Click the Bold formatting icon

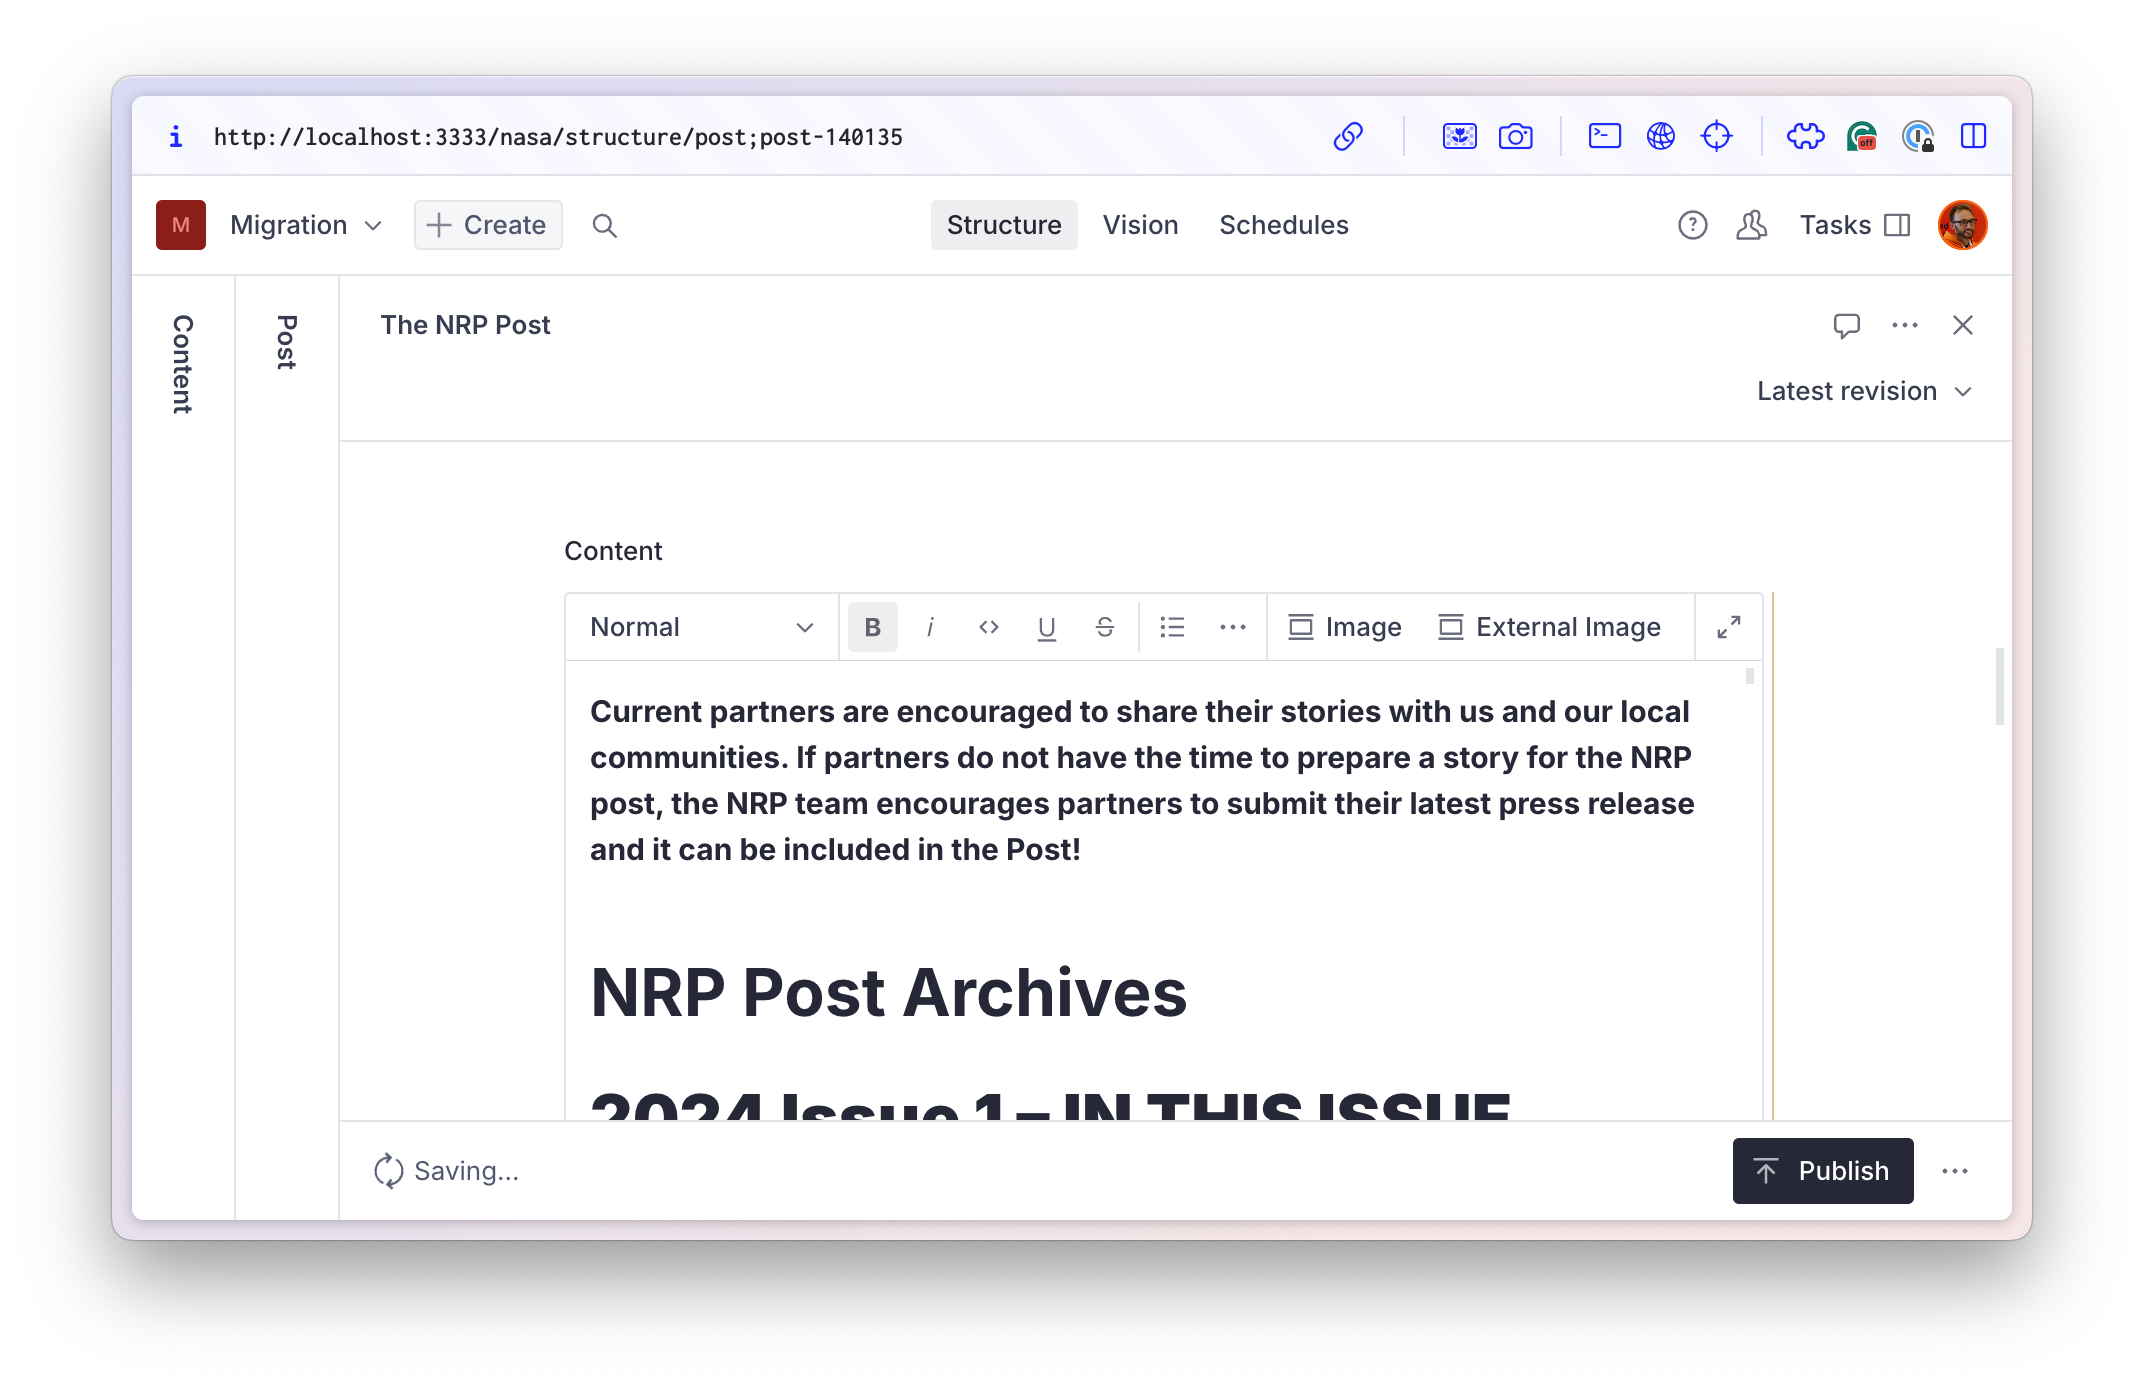(x=870, y=627)
